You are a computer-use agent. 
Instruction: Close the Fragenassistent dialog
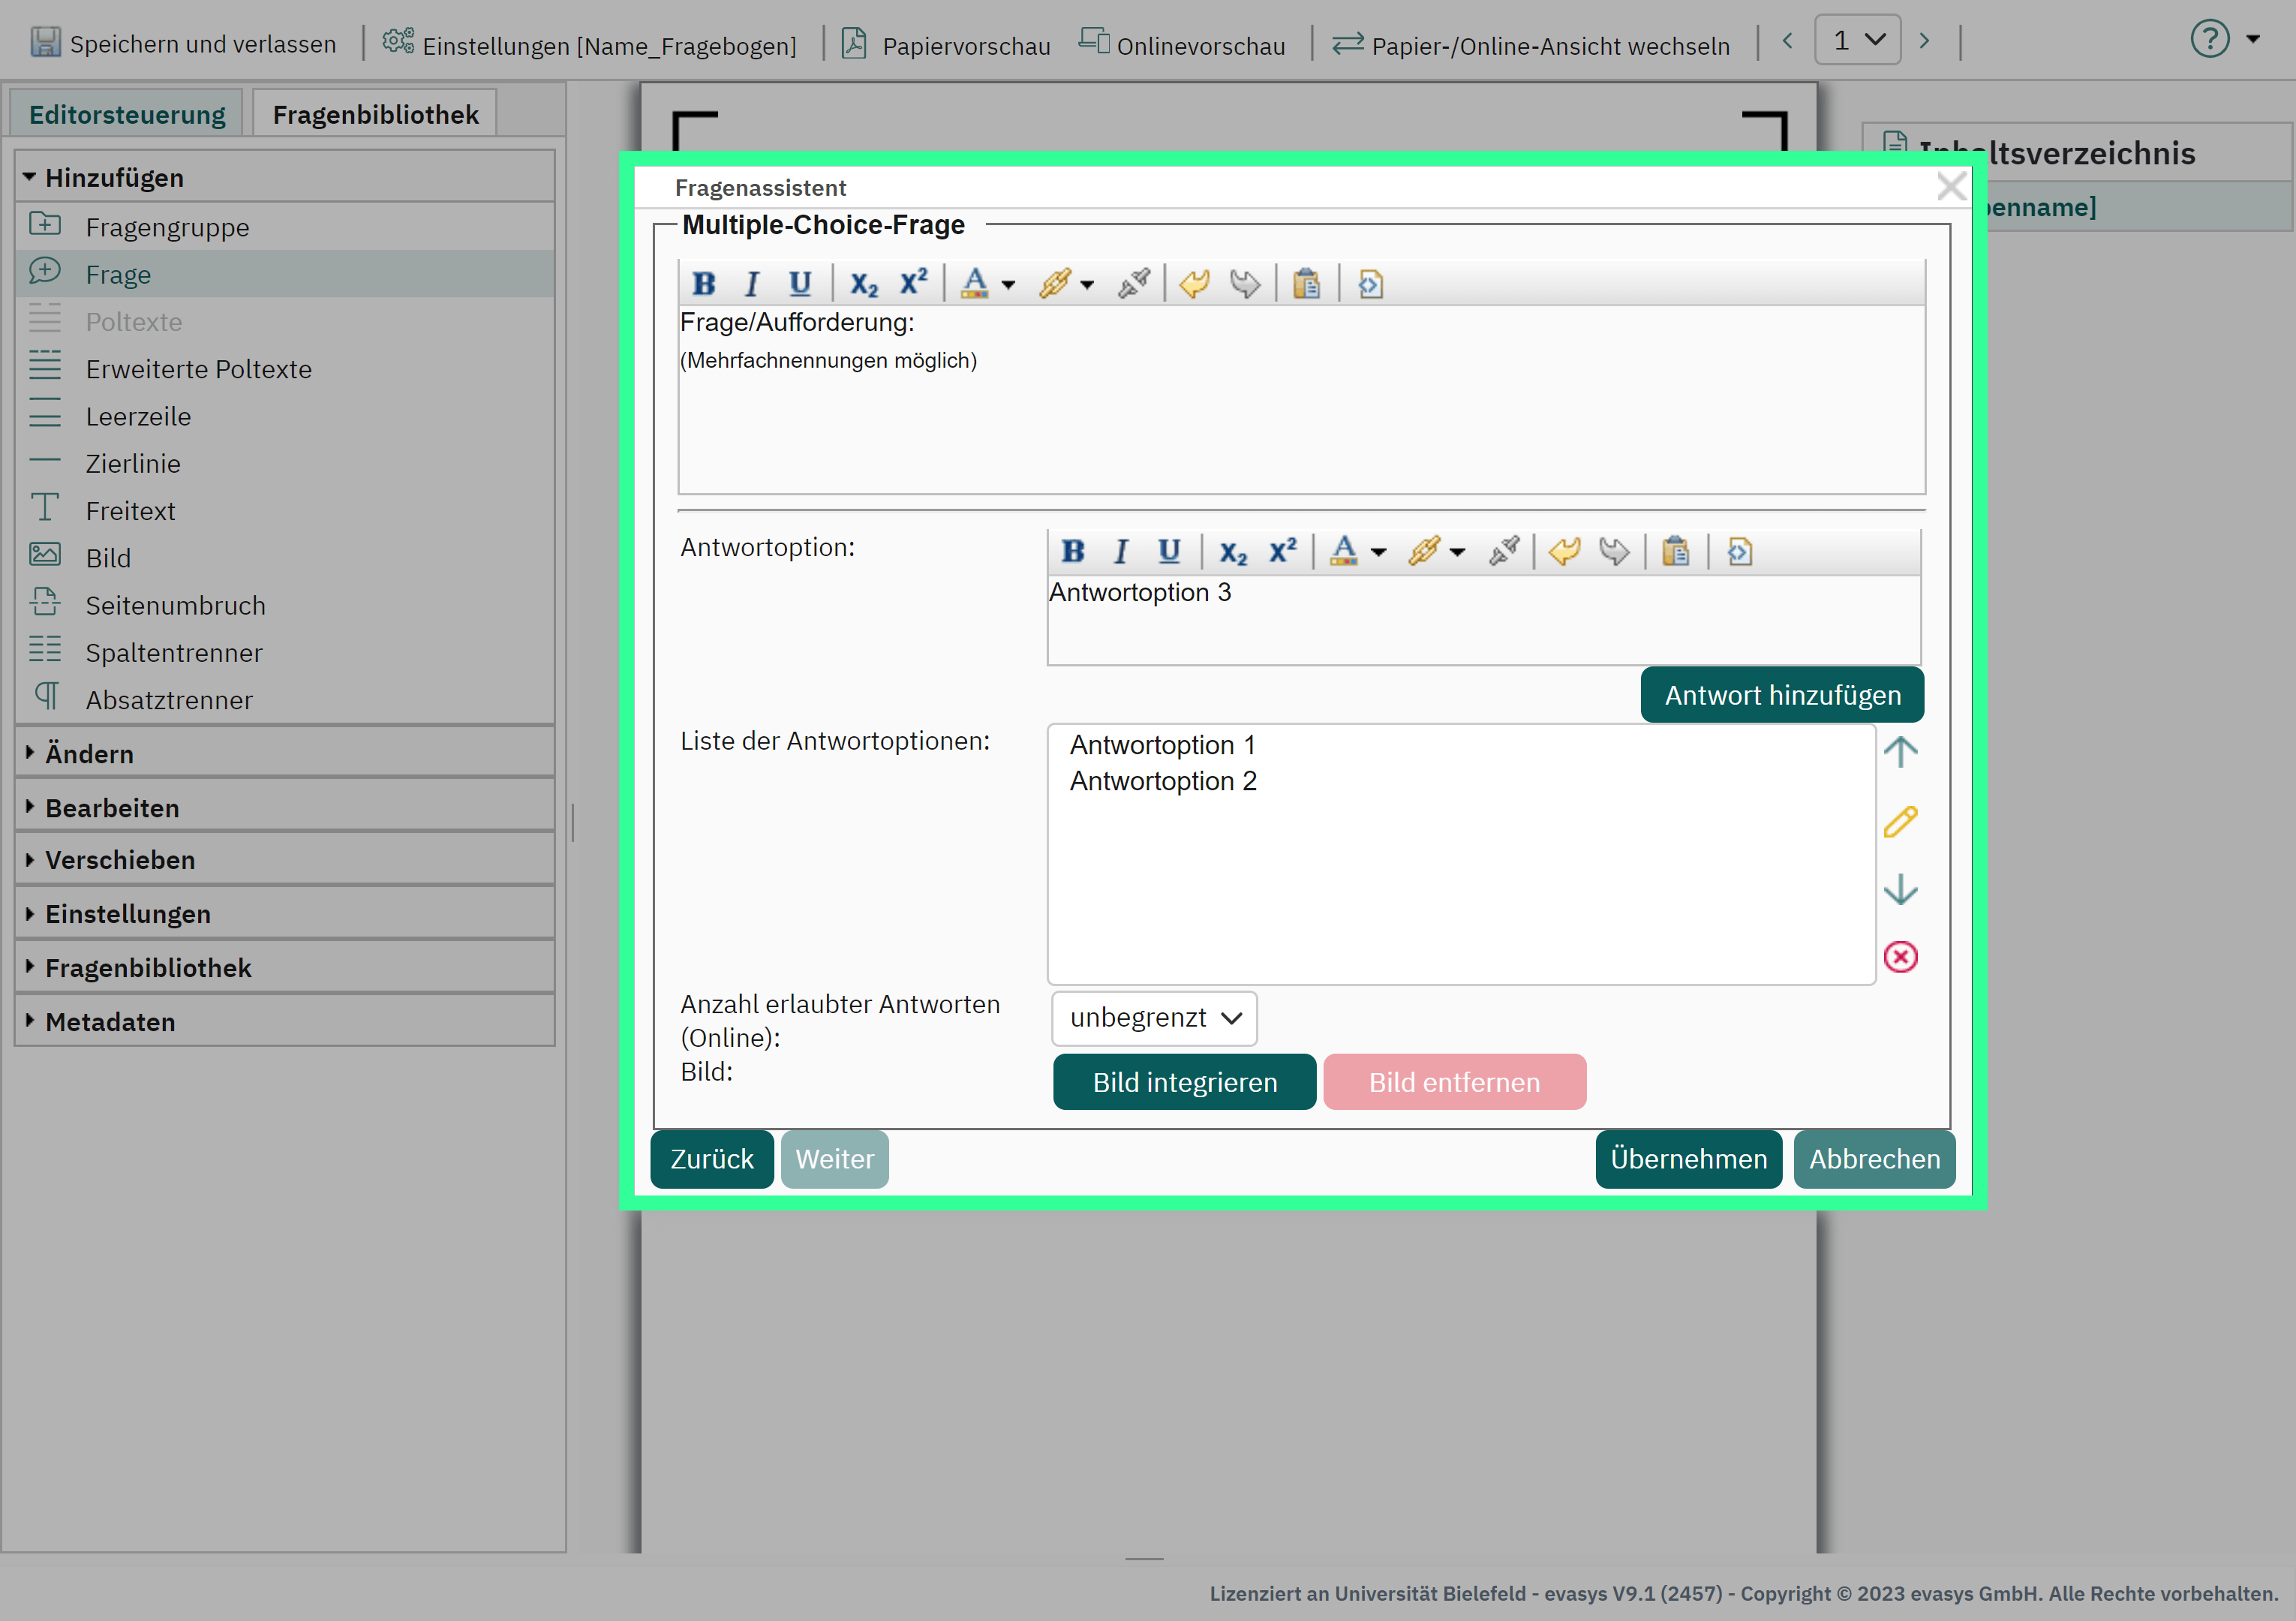point(1951,186)
